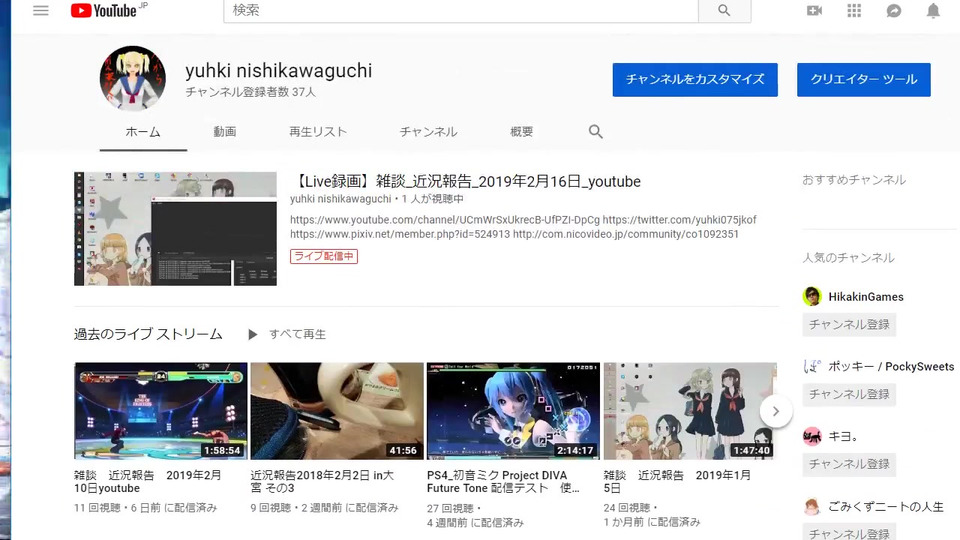Image resolution: width=960 pixels, height=540 pixels.
Task: Search within channel via magnifier tab icon
Action: click(596, 132)
